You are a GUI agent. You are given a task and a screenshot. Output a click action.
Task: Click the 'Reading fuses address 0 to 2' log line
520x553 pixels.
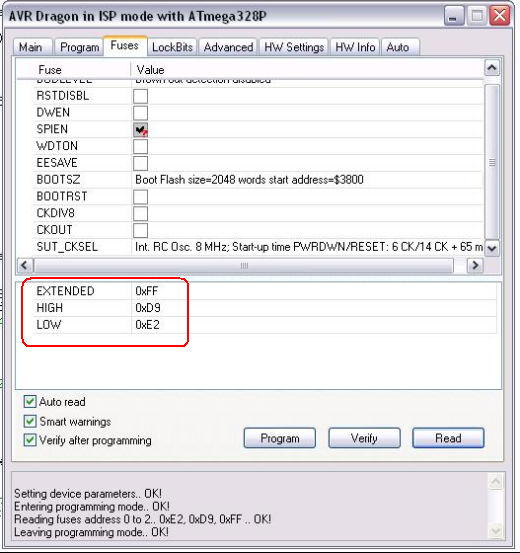(143, 519)
